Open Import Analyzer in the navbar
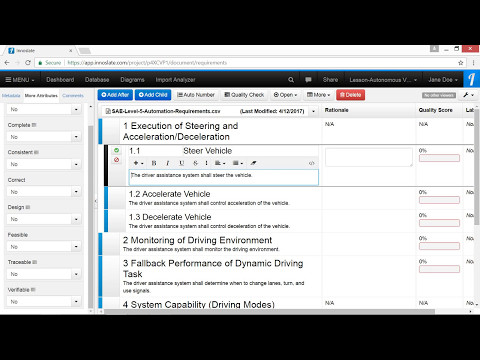The image size is (480, 360). (175, 80)
